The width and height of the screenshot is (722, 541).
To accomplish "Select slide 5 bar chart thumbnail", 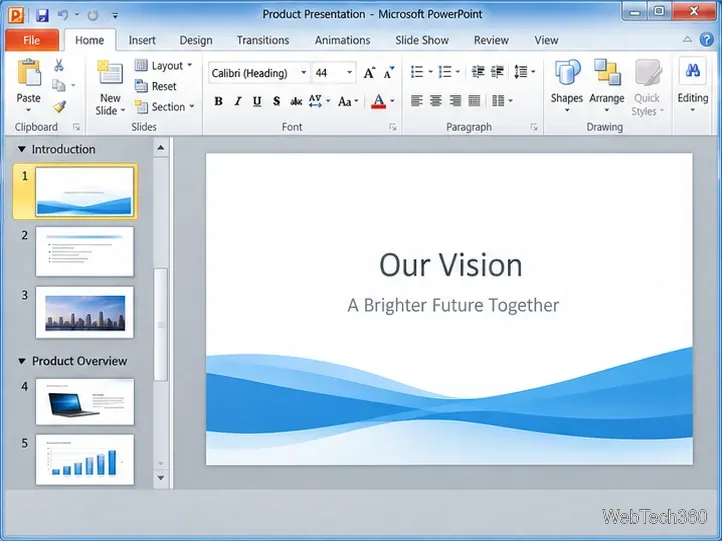I will [x=85, y=460].
